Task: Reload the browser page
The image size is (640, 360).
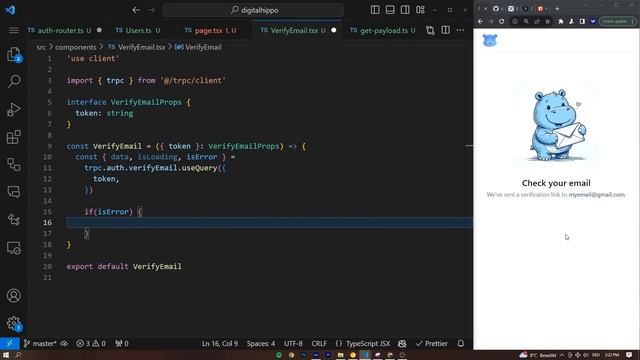Action: 502,21
